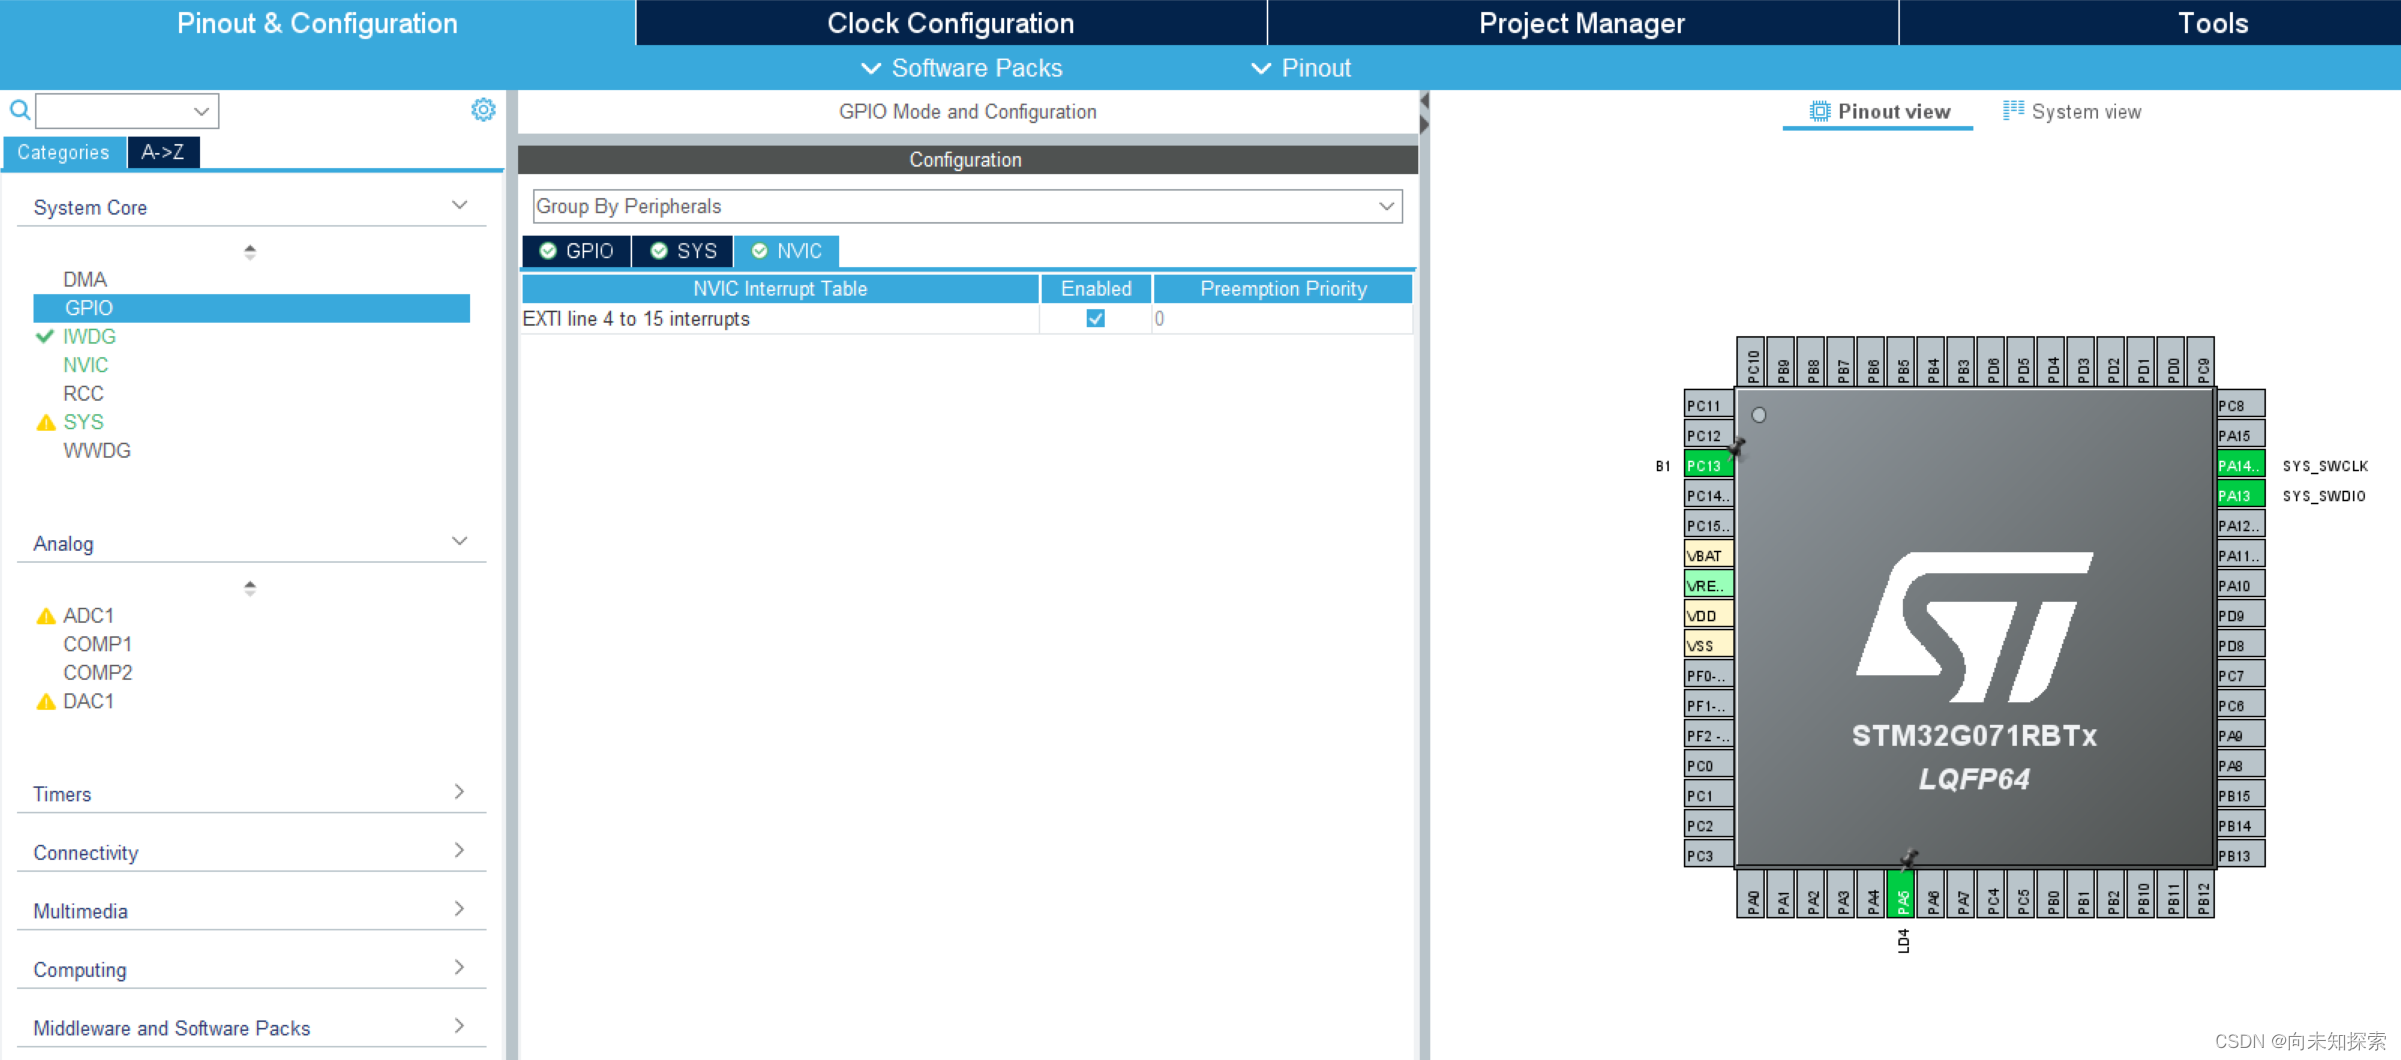The width and height of the screenshot is (2401, 1060).
Task: Toggle EXTI line 4 to 15 enabled checkbox
Action: 1096,318
